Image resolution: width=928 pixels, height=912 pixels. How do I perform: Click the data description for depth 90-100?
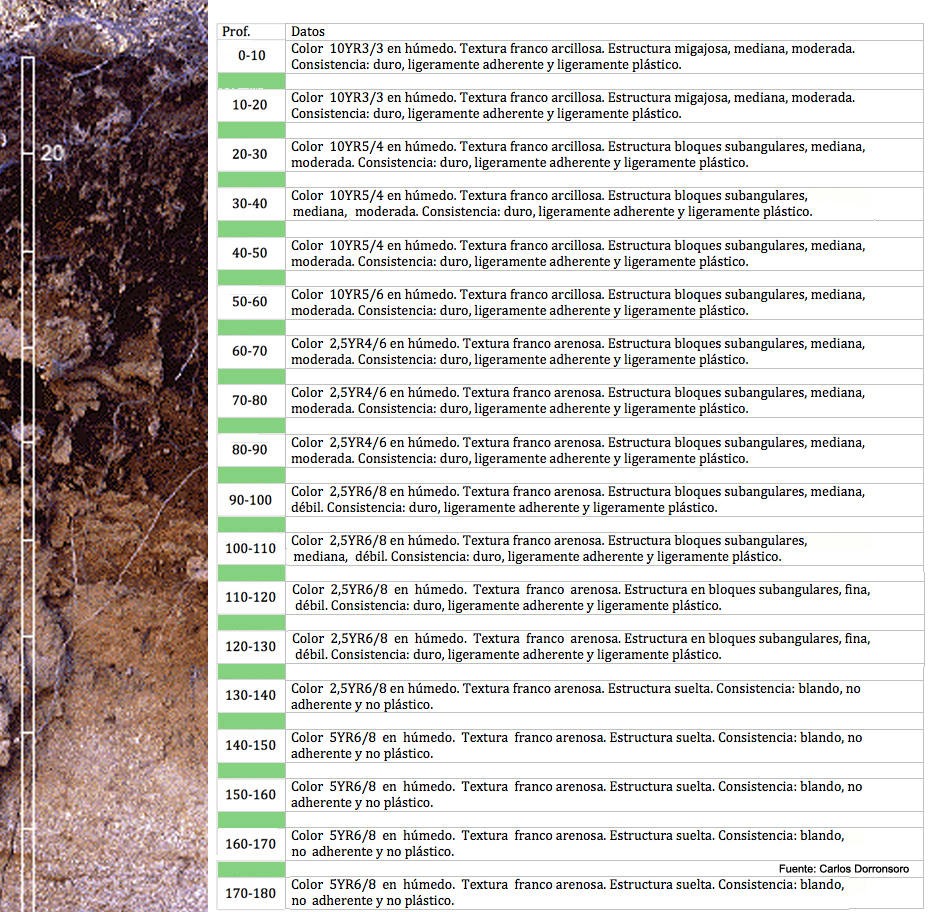604,499
